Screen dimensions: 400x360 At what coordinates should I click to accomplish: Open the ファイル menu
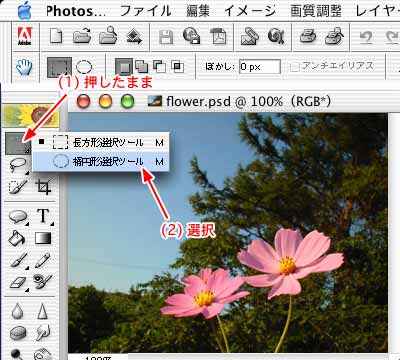(145, 11)
